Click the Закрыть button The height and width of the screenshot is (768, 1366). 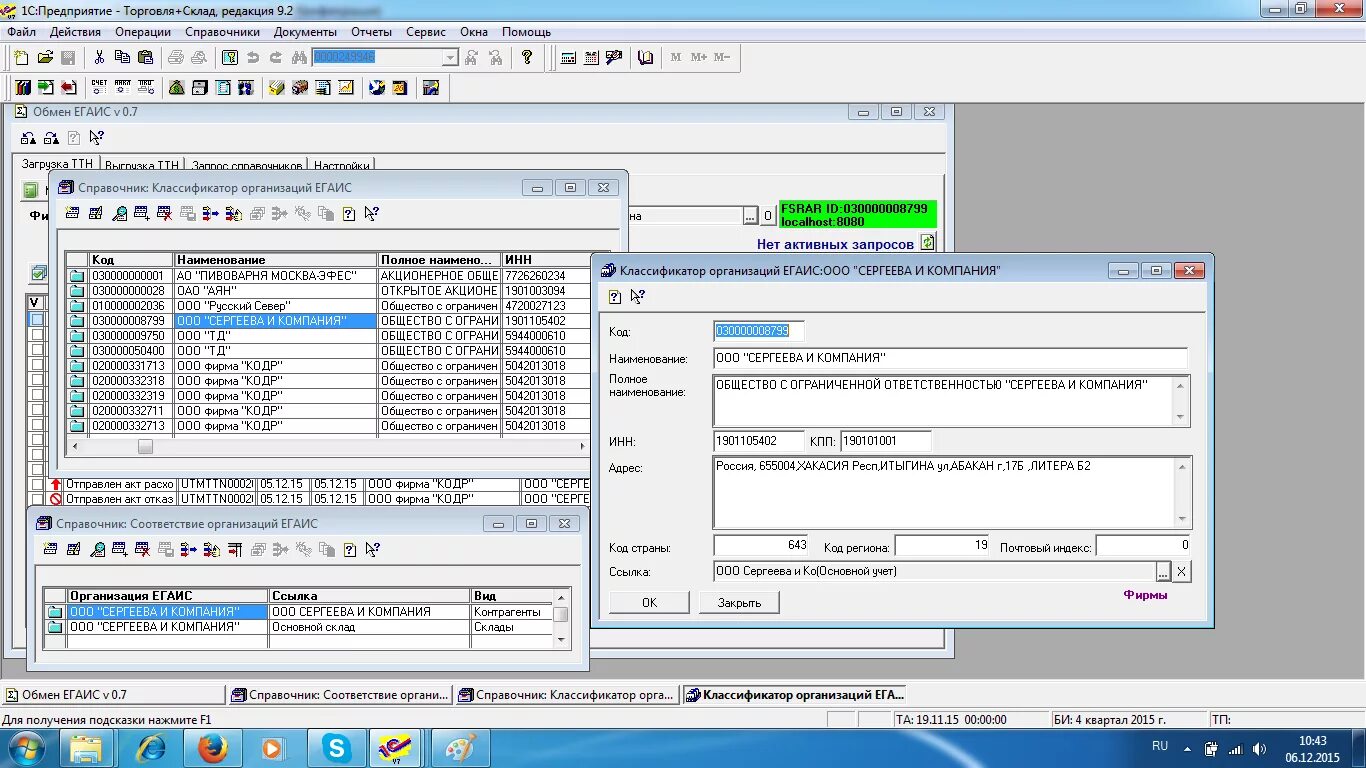pos(739,602)
